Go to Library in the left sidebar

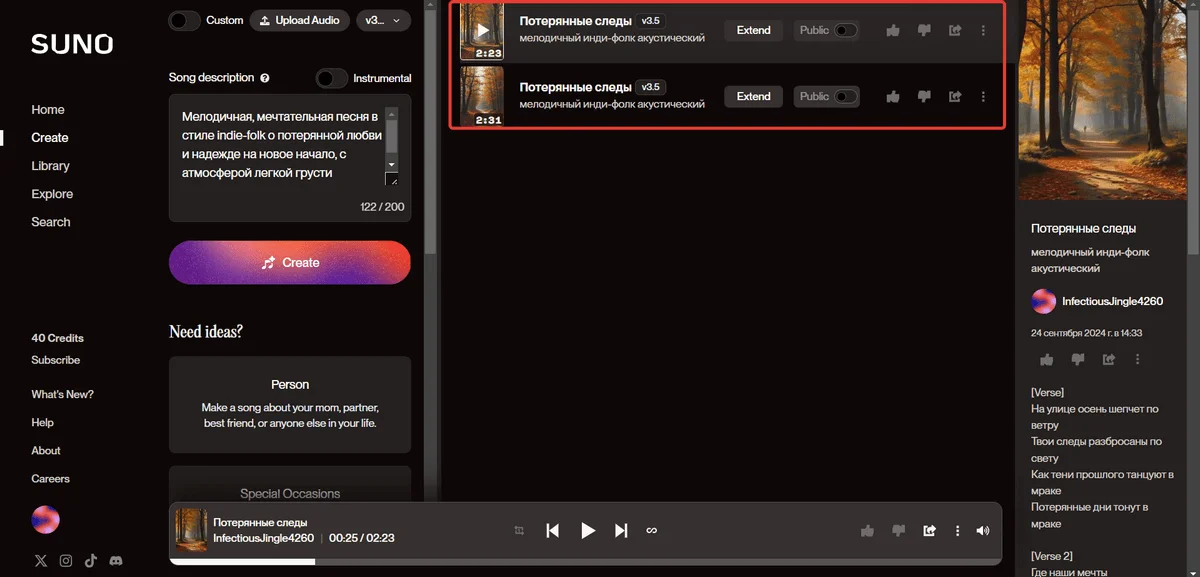[x=50, y=166]
